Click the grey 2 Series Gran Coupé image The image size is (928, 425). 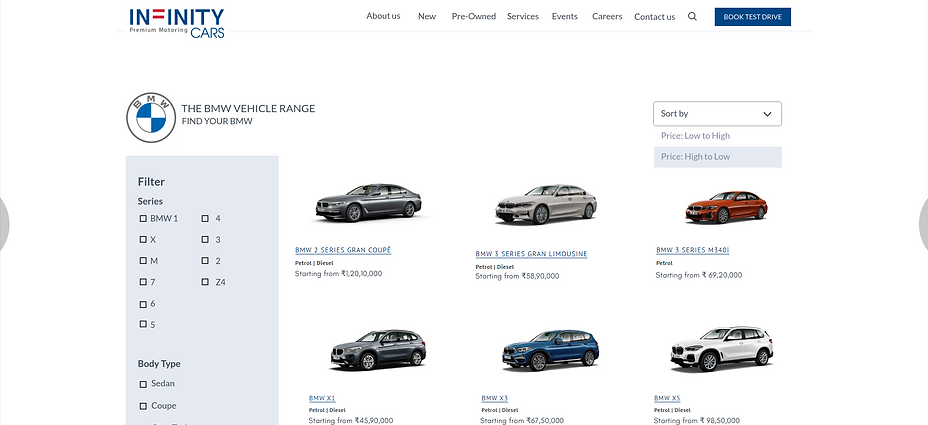368,202
